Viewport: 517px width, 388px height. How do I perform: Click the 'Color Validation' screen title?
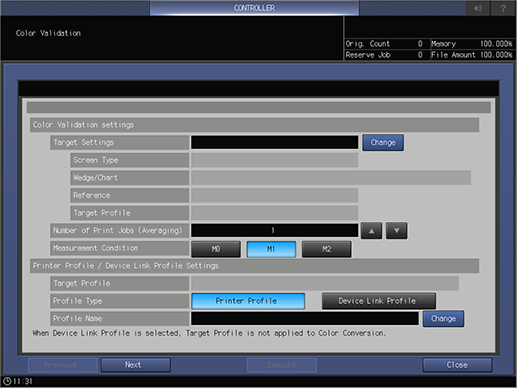[x=48, y=33]
